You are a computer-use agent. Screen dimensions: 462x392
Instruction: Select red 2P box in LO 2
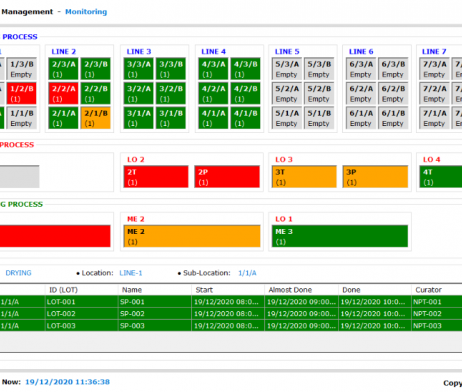(x=227, y=177)
